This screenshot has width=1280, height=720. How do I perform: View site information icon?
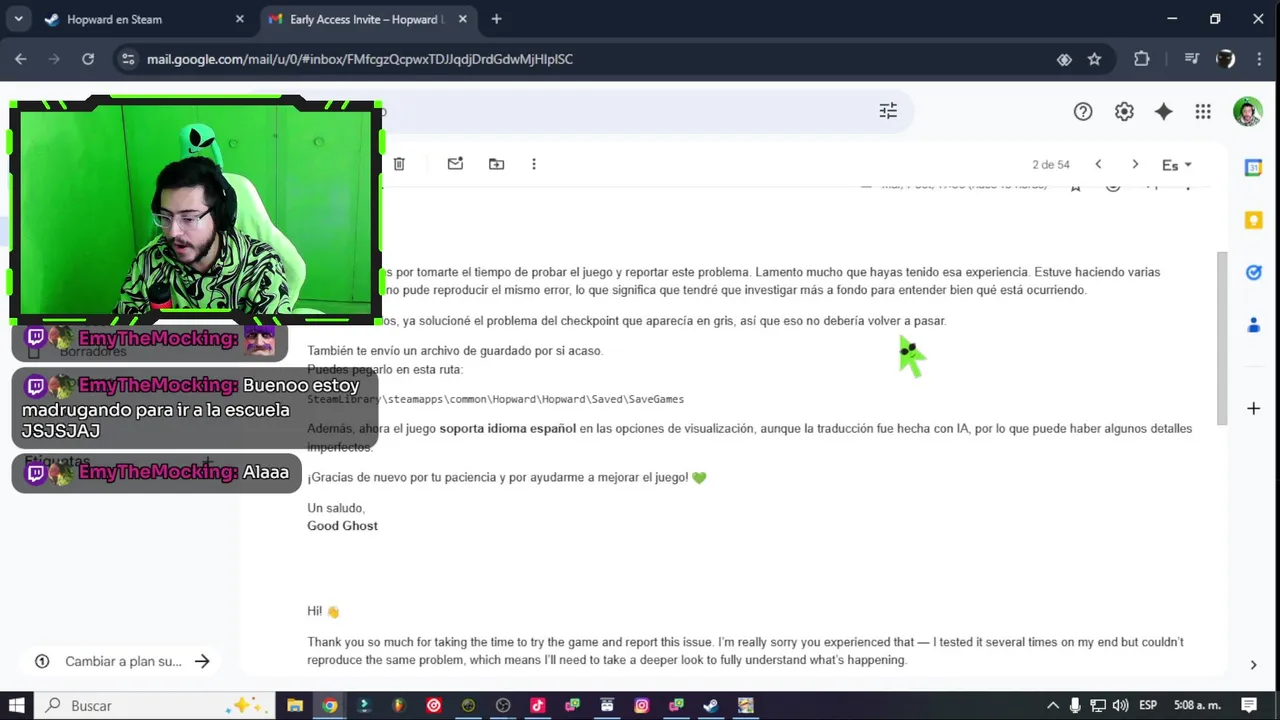coord(127,59)
